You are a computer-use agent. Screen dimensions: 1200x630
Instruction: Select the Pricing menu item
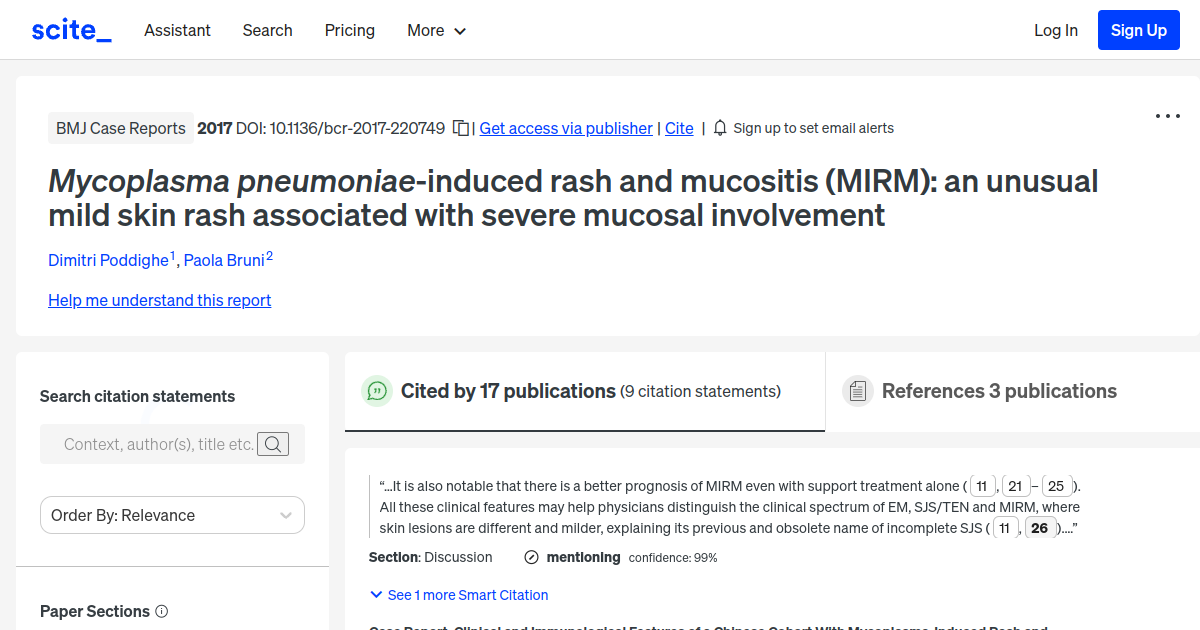coord(349,30)
